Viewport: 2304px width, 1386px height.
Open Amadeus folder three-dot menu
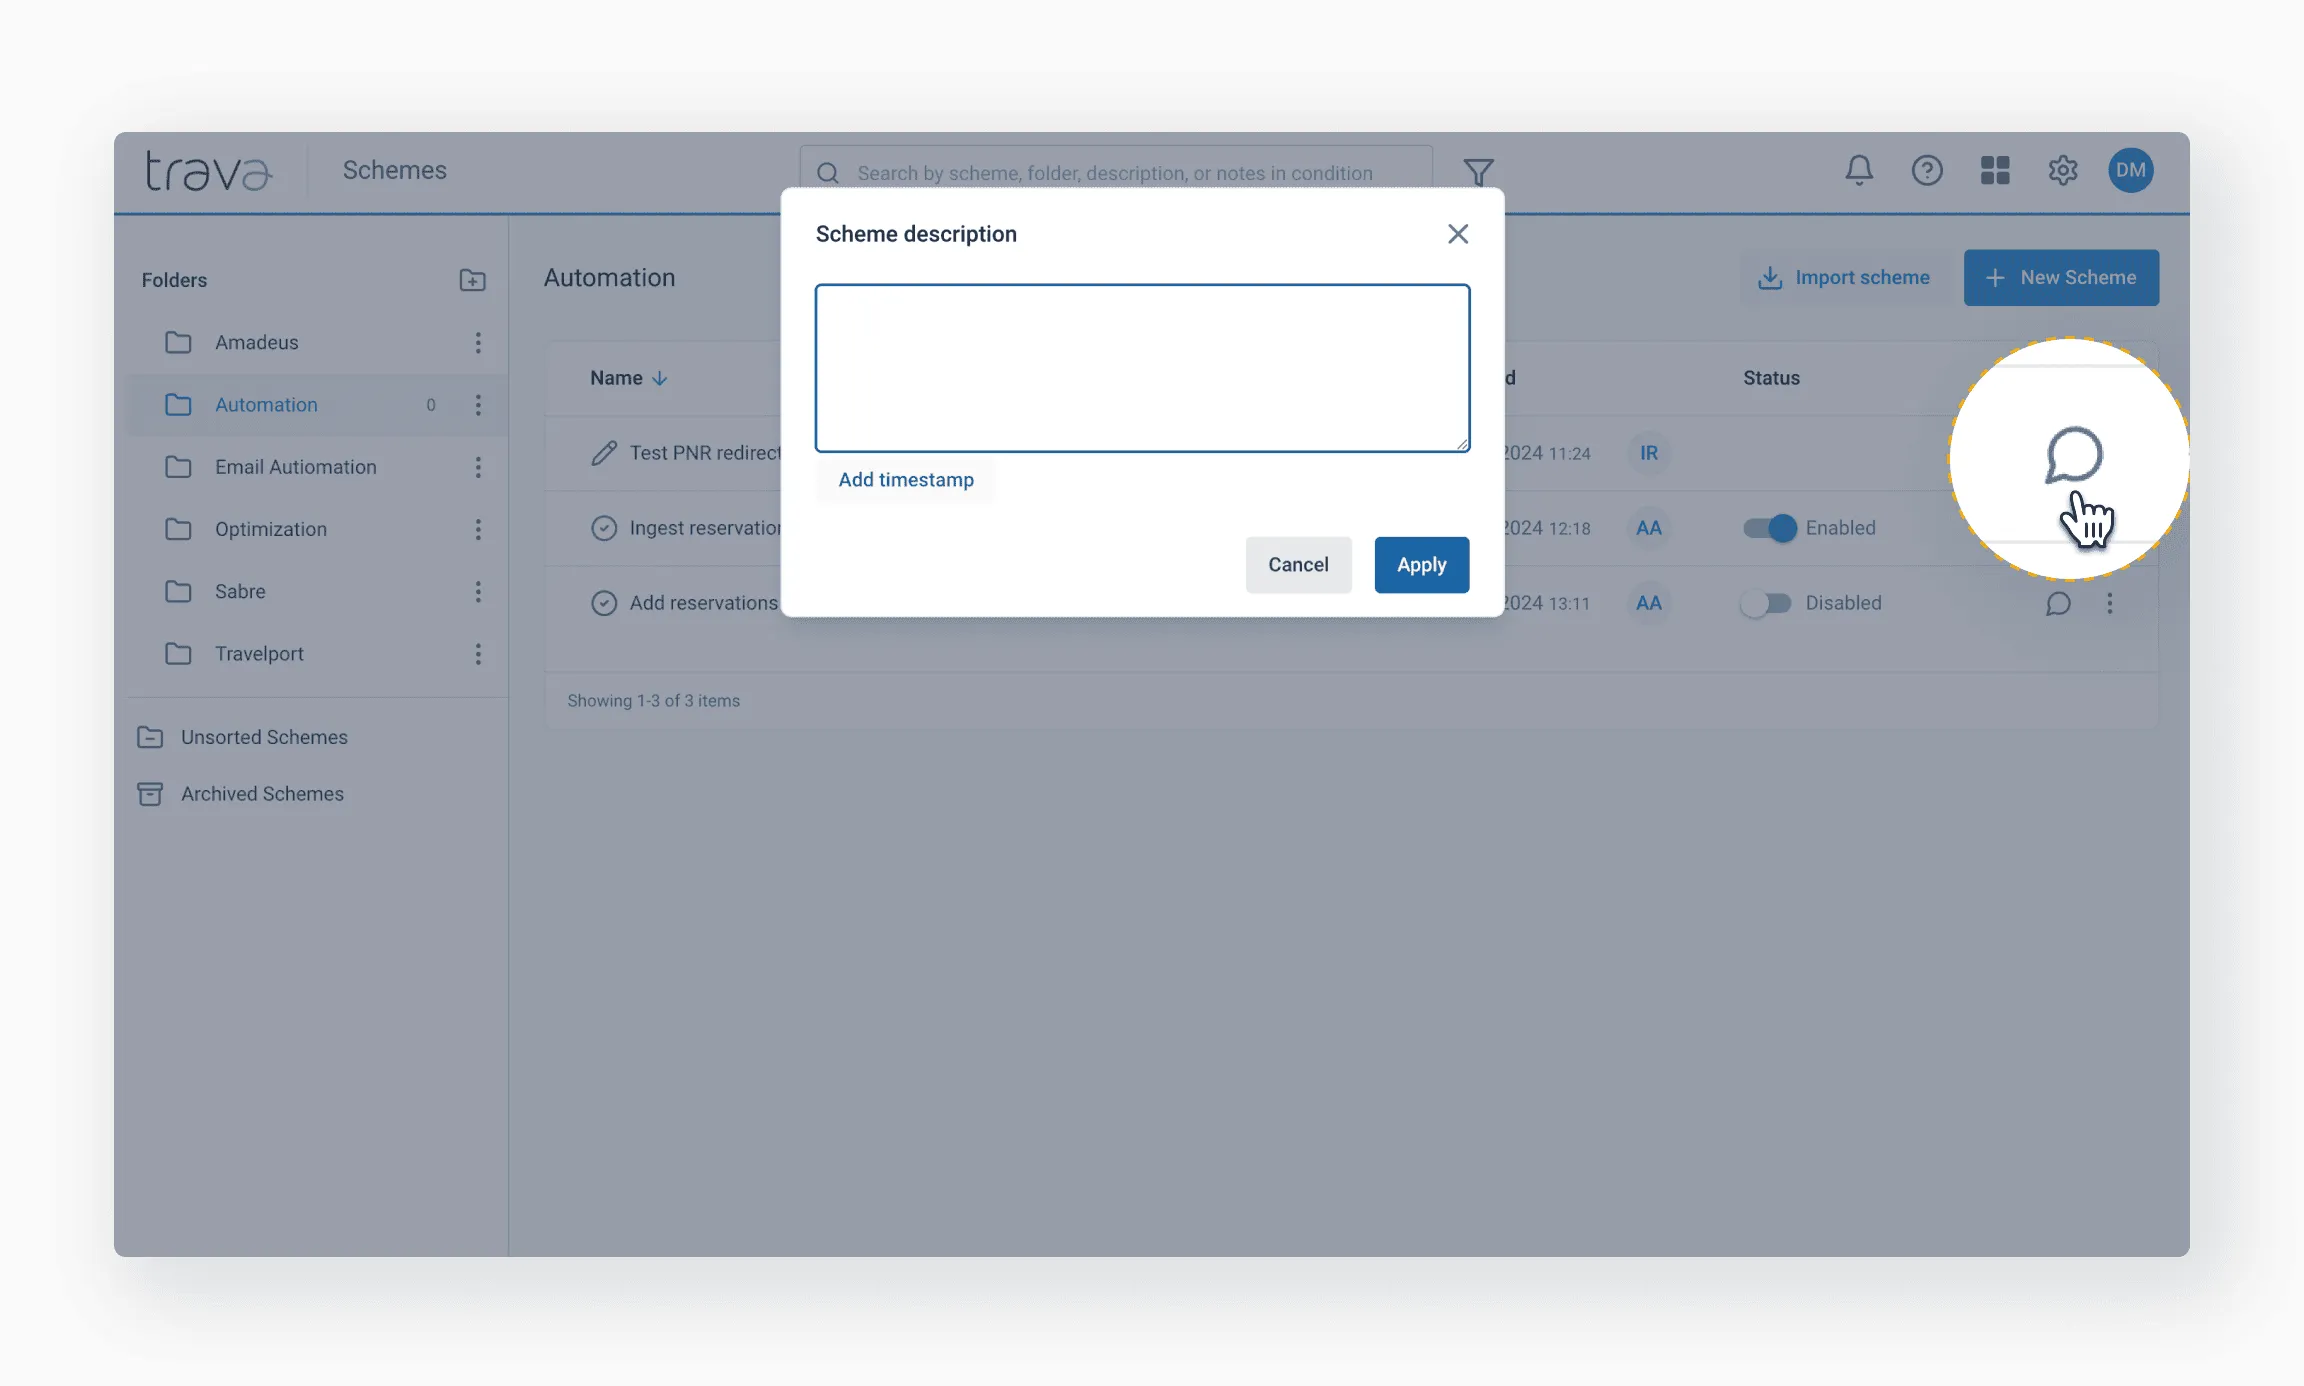click(478, 343)
